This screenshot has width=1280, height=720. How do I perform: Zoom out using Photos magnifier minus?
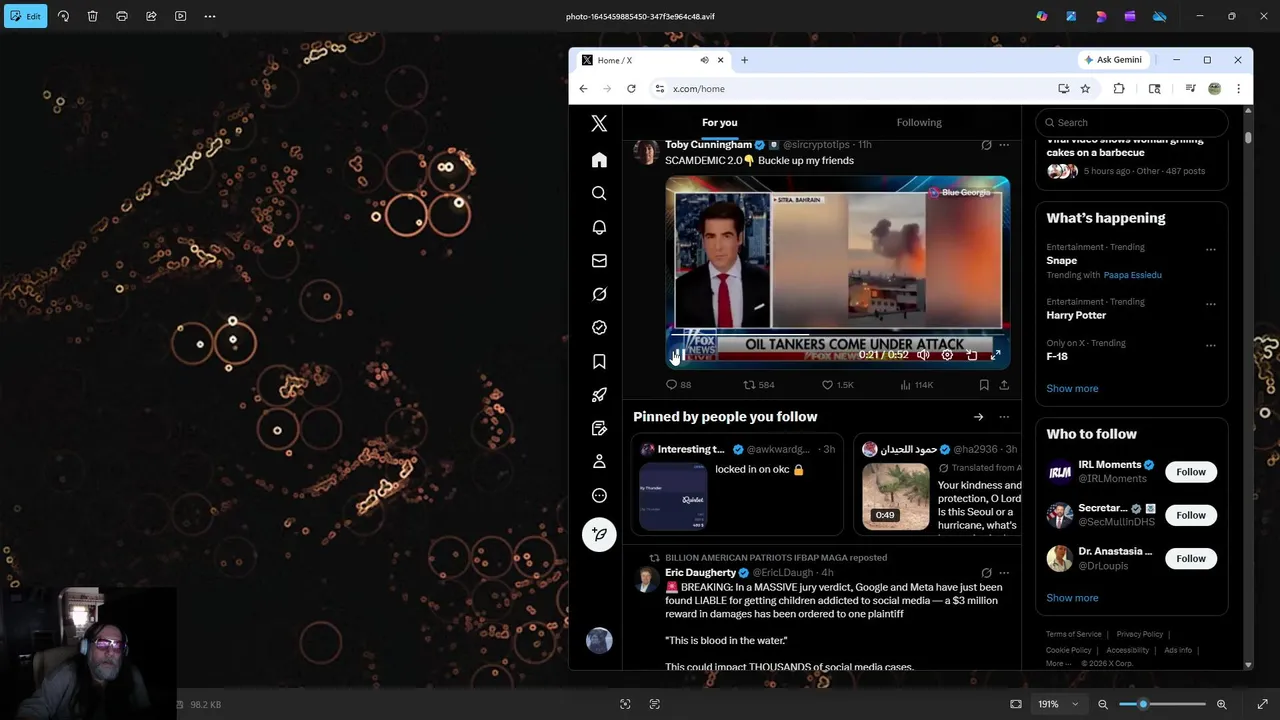click(1103, 704)
